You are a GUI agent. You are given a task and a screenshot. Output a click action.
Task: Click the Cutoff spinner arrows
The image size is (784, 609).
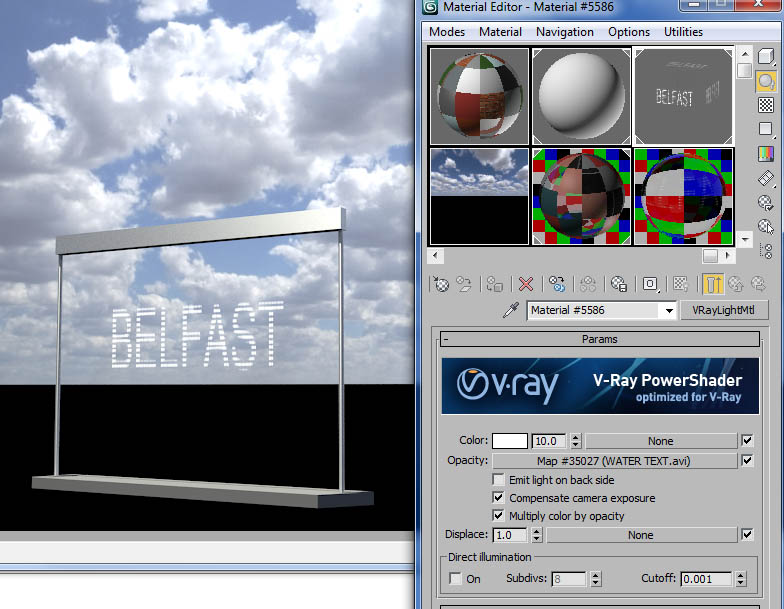tap(740, 579)
